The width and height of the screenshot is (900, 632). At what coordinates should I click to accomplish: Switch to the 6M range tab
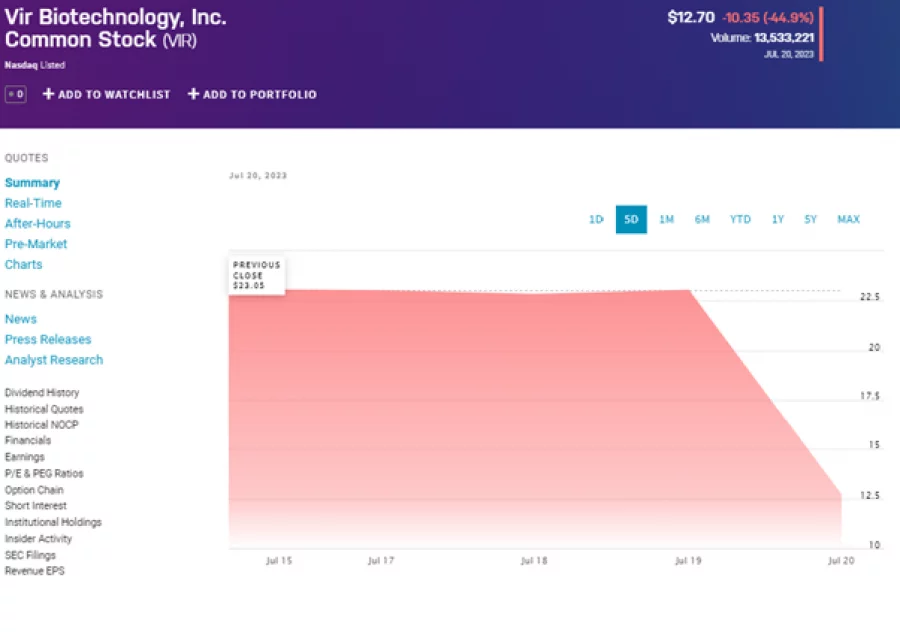[x=702, y=219]
